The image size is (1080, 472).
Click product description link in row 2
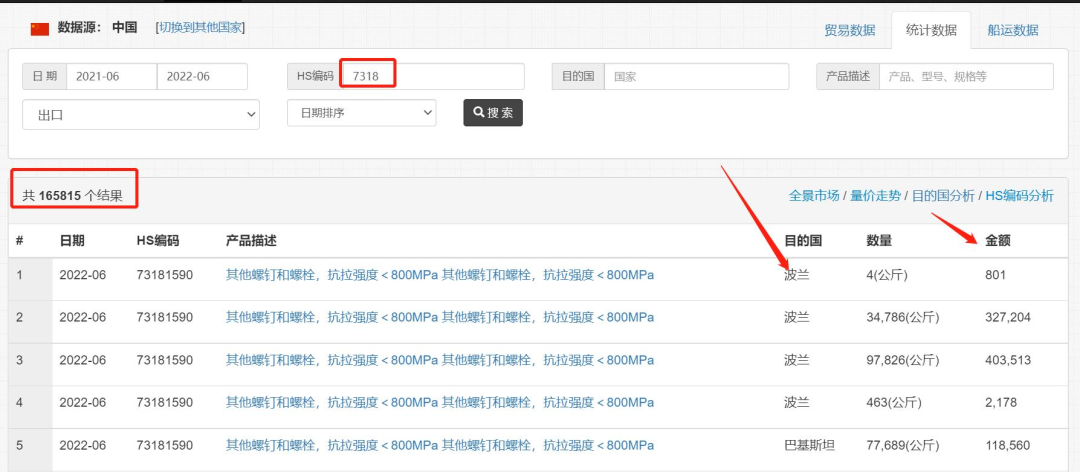(440, 318)
